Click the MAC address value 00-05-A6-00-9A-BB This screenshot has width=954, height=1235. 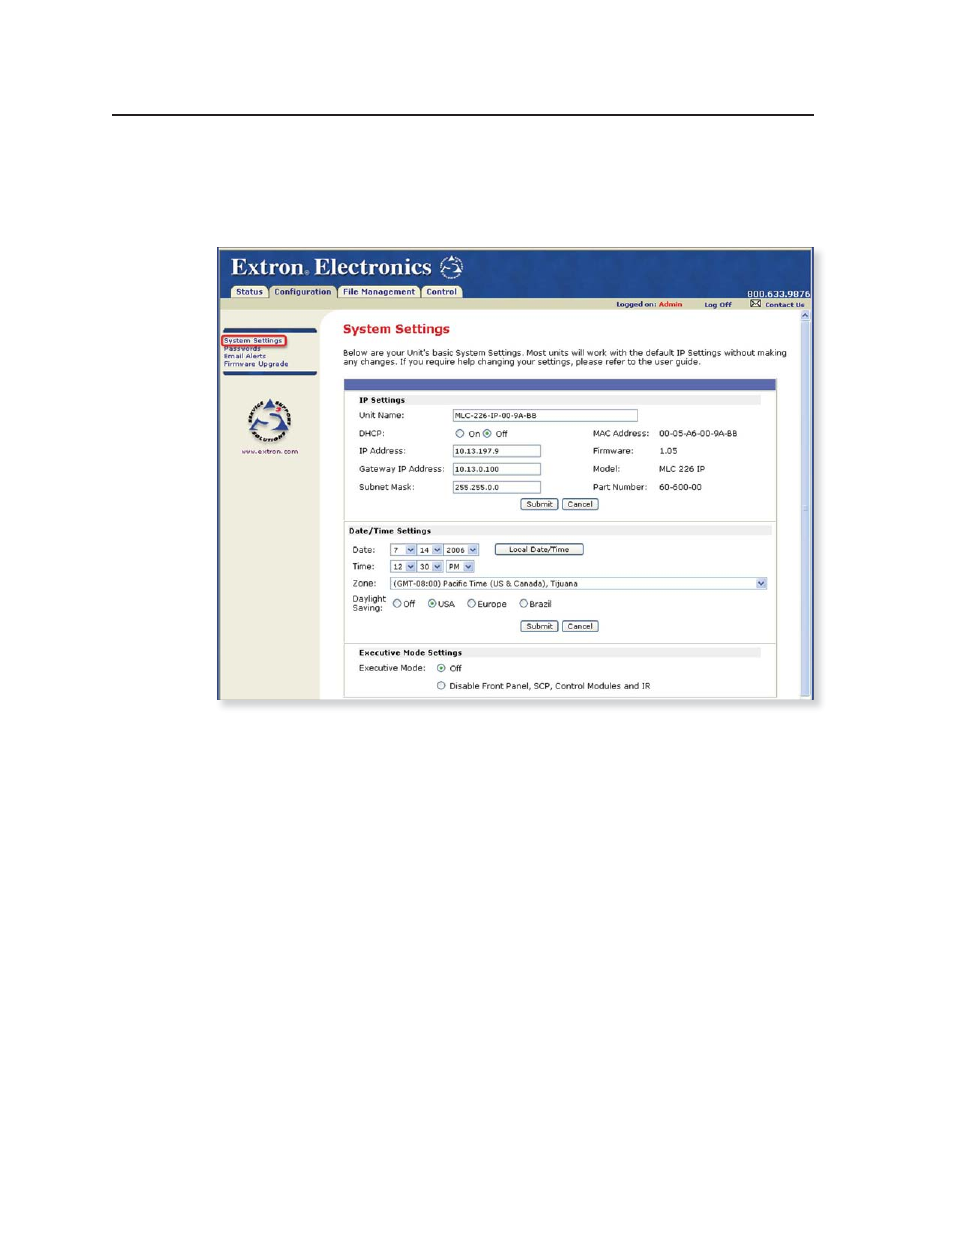point(698,434)
